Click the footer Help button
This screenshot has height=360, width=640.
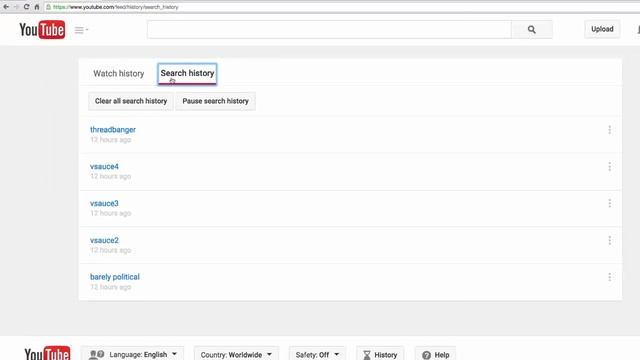click(x=436, y=354)
